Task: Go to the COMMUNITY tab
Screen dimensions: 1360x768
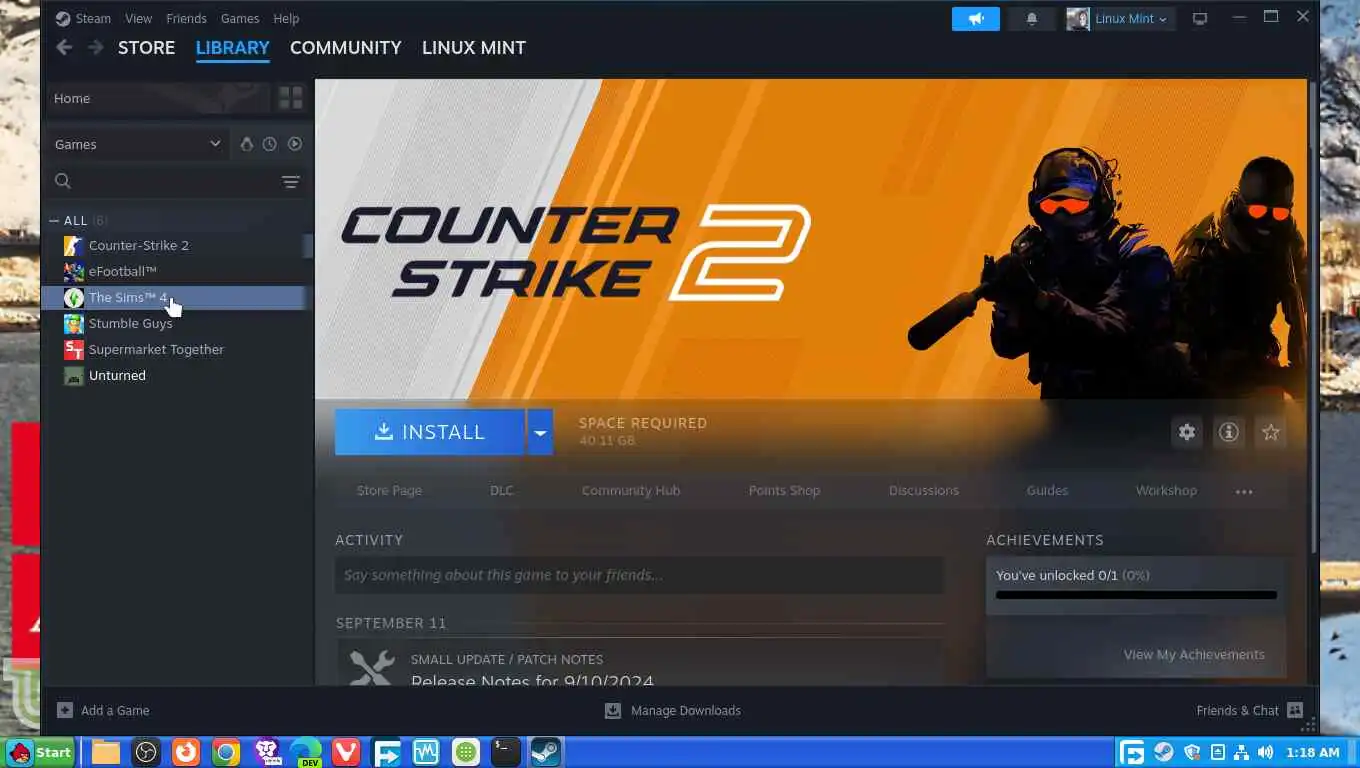Action: coord(345,47)
